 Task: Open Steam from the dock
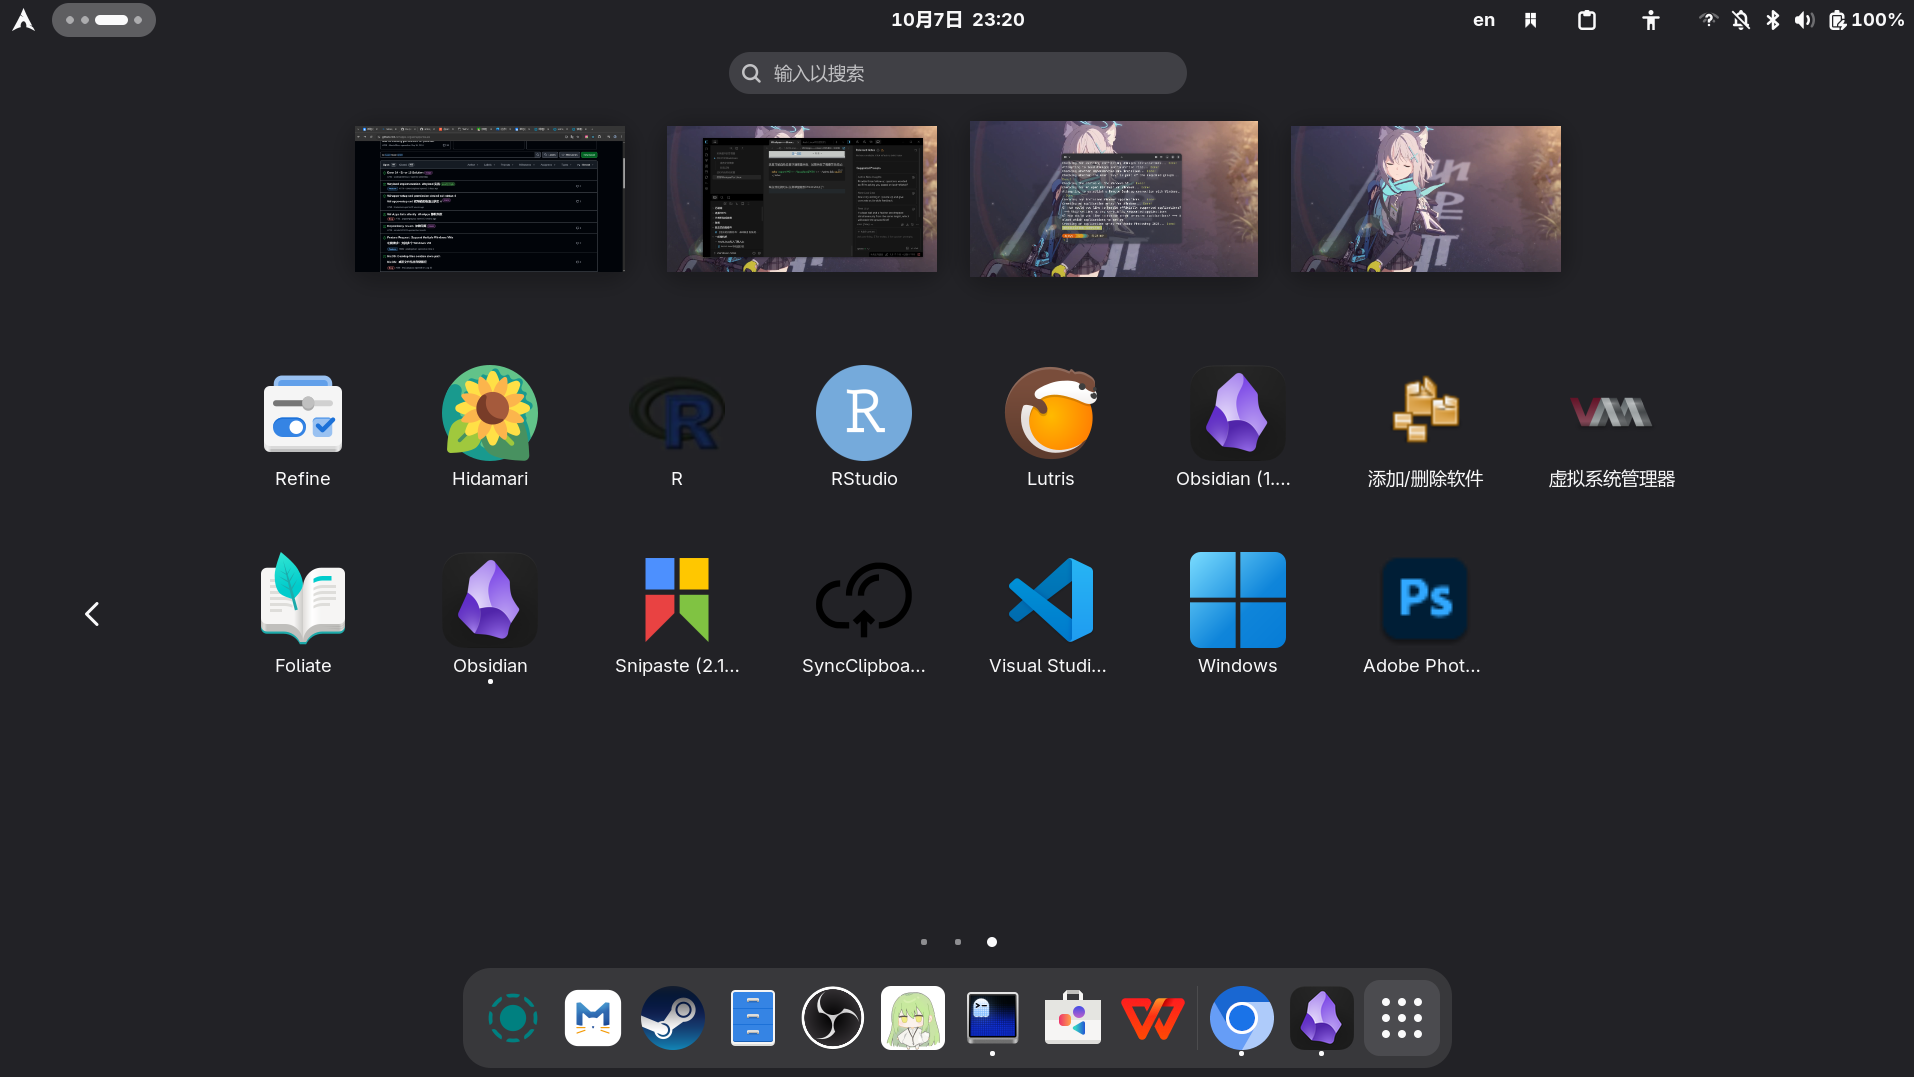coord(673,1018)
